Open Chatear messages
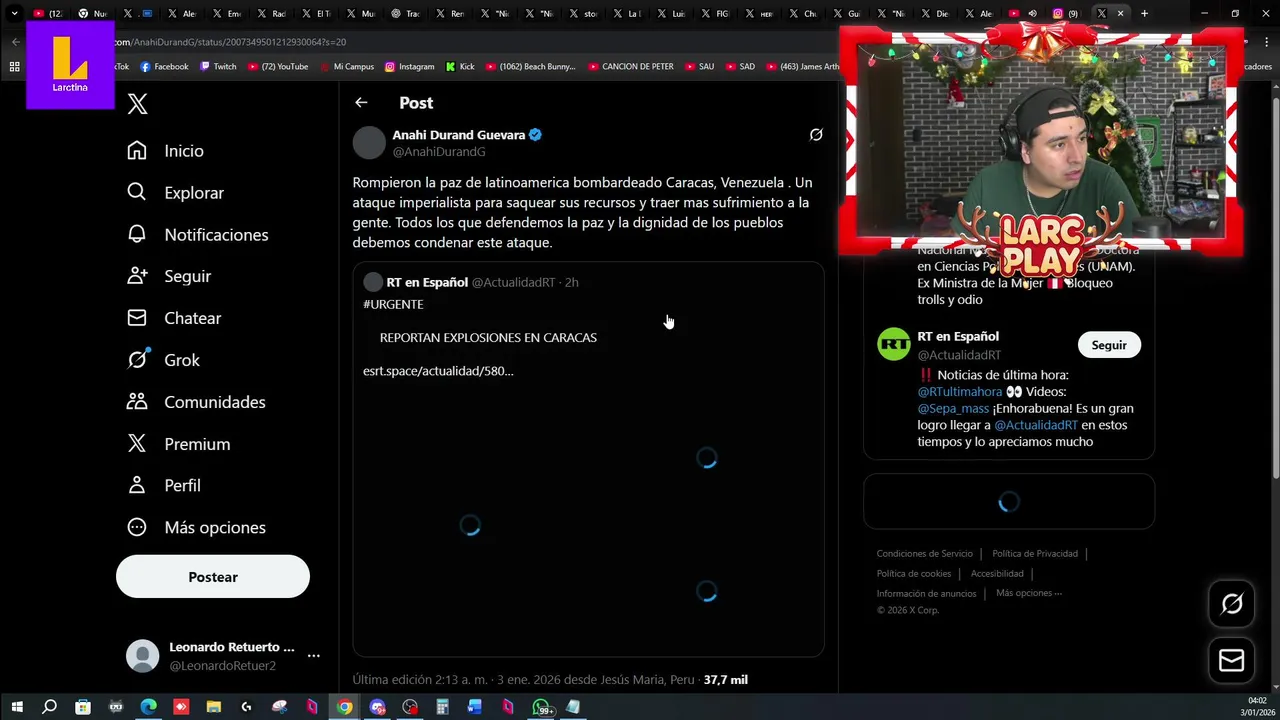This screenshot has width=1280, height=720. point(174,318)
